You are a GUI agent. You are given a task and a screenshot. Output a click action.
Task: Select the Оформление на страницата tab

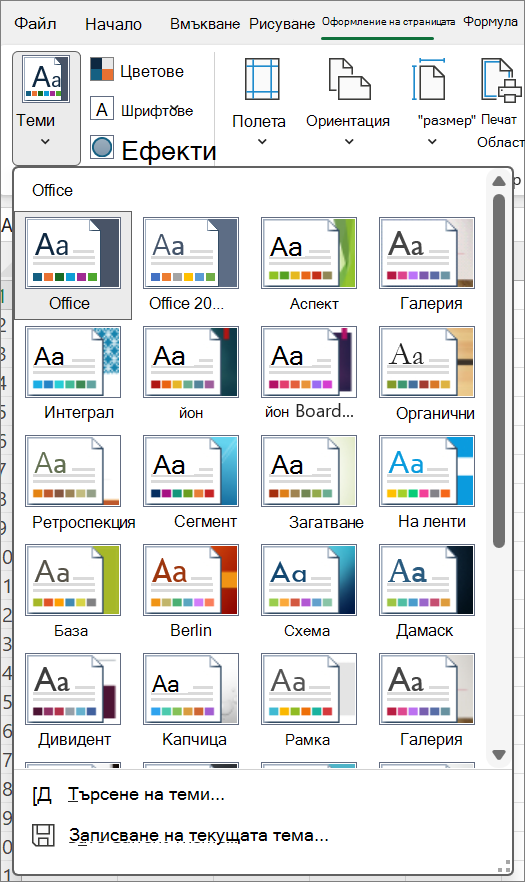(x=388, y=22)
